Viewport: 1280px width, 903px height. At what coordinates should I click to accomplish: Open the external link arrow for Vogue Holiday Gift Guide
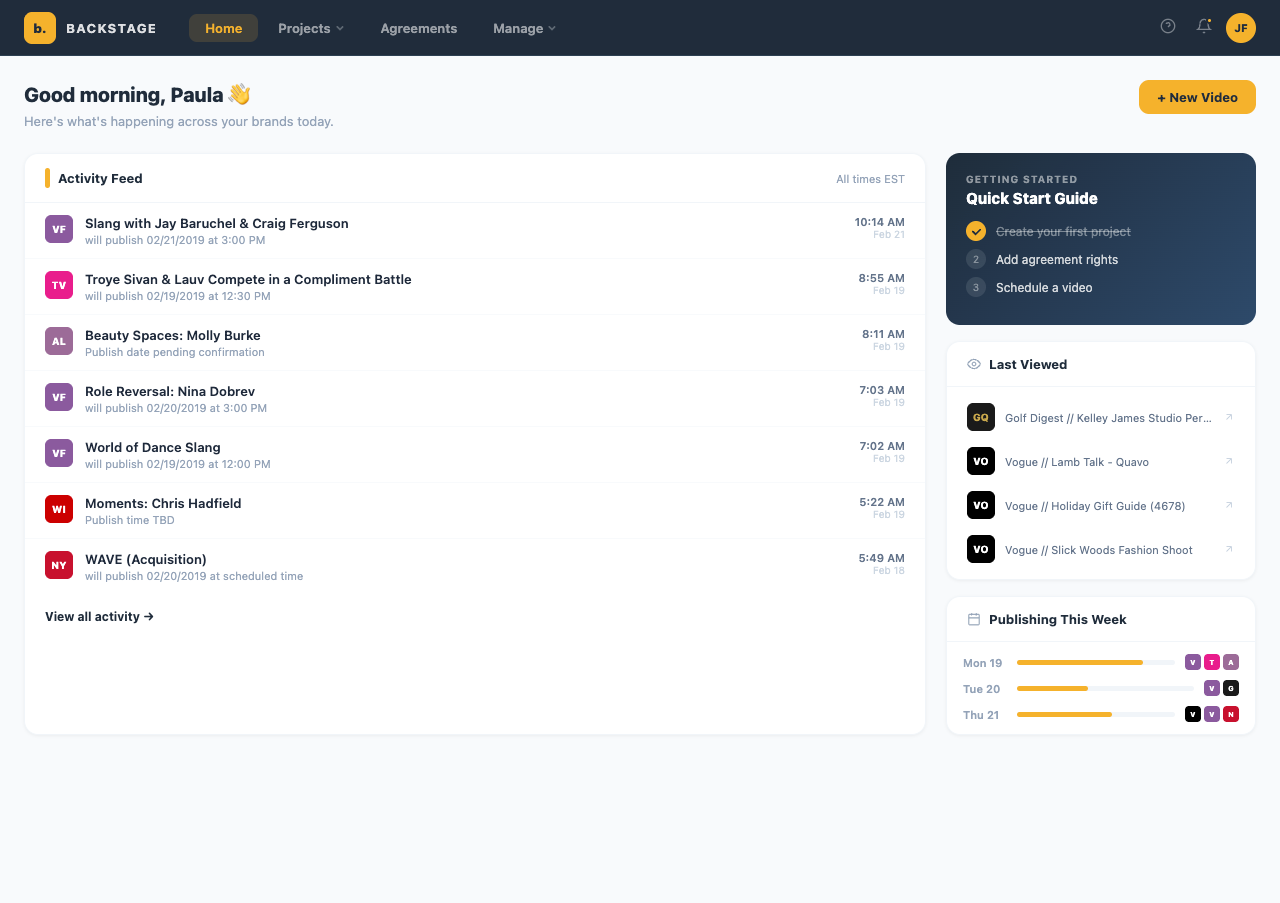point(1229,505)
